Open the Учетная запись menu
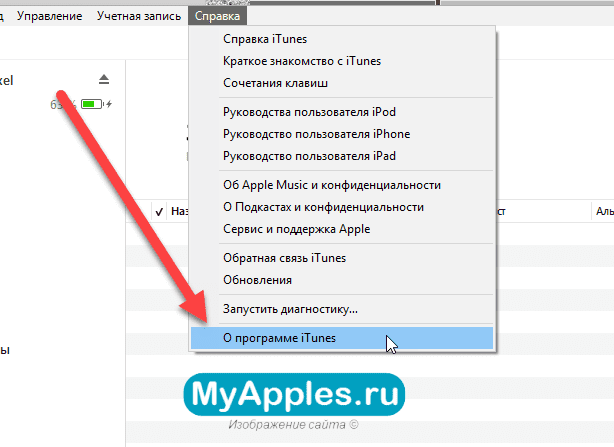The image size is (614, 447). [139, 16]
